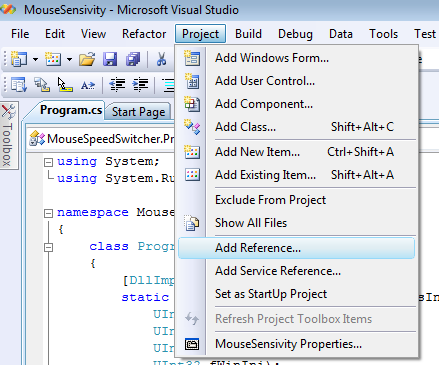Collapse the using directives region
The height and width of the screenshot is (365, 439).
[x=49, y=162]
